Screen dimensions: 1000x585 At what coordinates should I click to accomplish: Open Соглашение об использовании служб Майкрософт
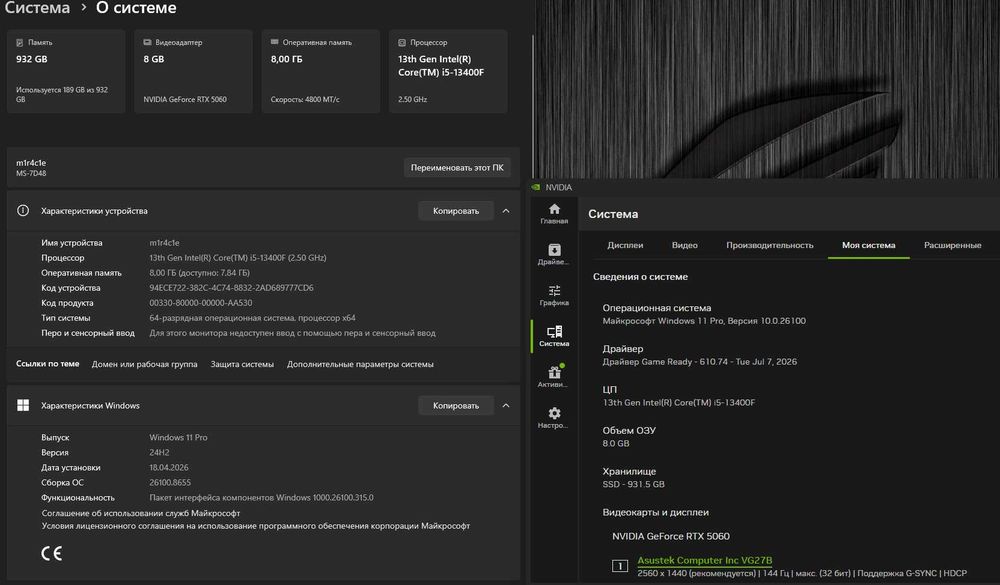pyautogui.click(x=140, y=513)
